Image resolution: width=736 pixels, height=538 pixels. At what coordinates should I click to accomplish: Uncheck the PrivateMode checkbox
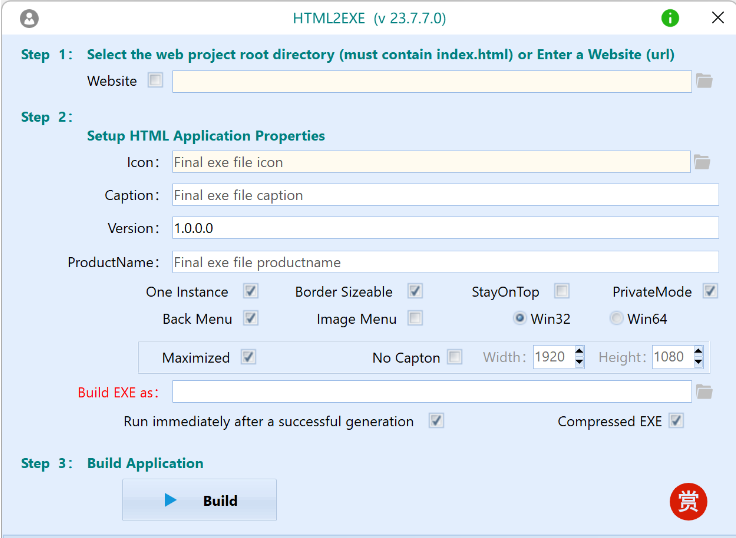710,291
